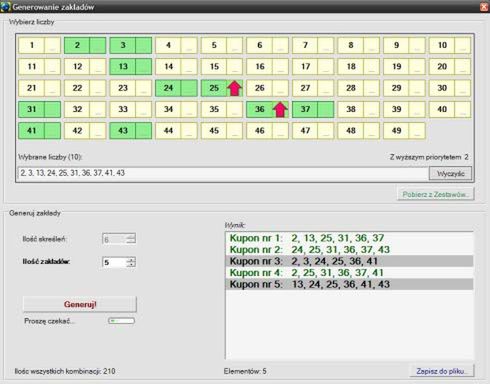
Task: Click the Z wyższym priorytetem: 2 label
Action: (429, 157)
